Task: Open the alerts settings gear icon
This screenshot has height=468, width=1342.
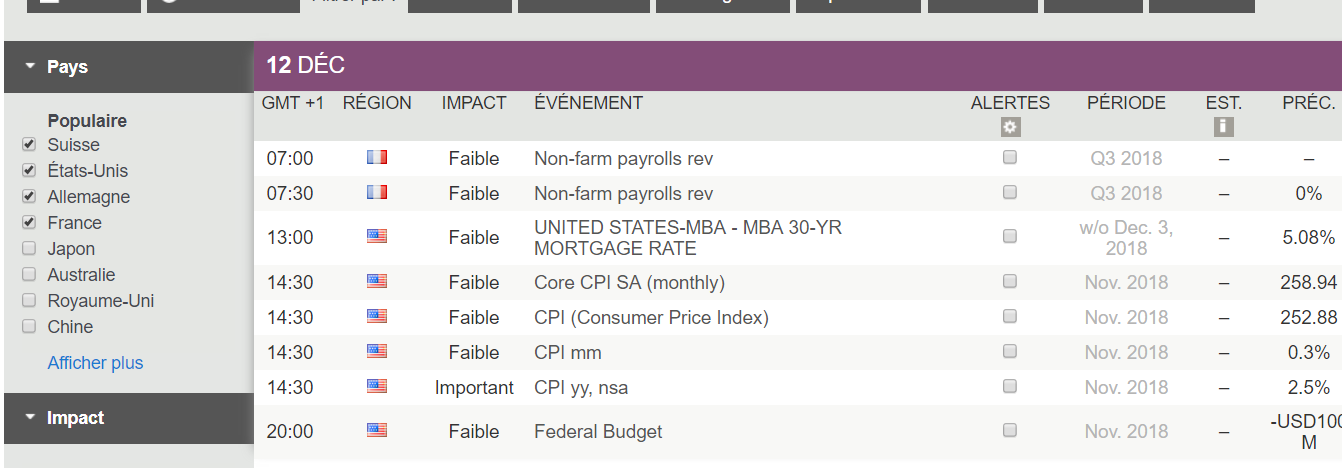Action: [x=1010, y=127]
